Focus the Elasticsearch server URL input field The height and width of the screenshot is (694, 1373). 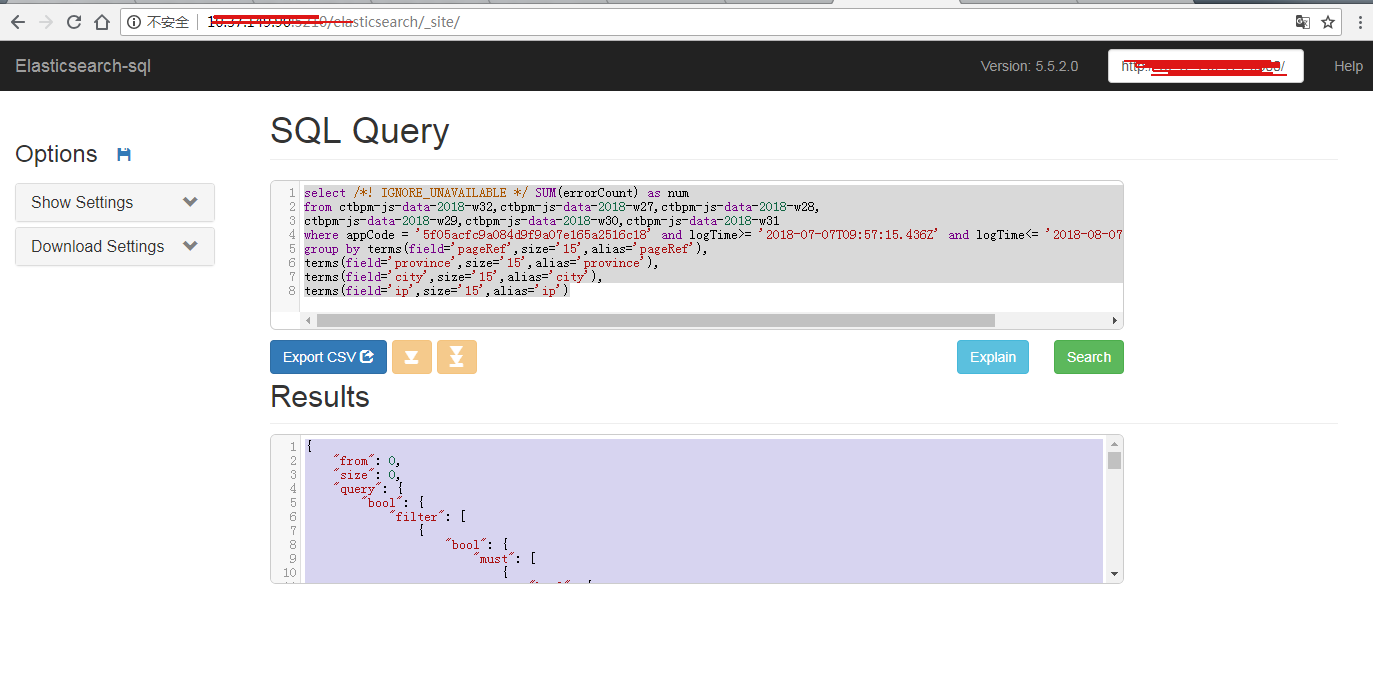coord(1206,66)
